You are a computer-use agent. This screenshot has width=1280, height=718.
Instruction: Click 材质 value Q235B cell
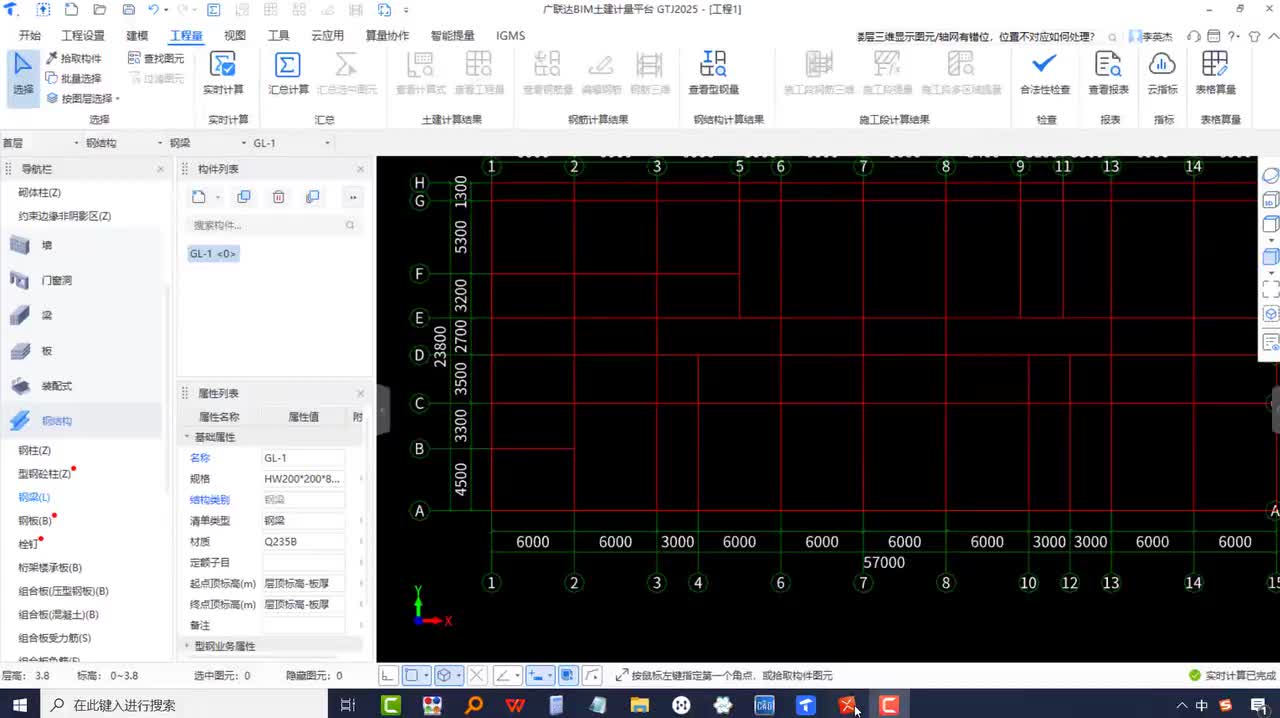(x=303, y=542)
